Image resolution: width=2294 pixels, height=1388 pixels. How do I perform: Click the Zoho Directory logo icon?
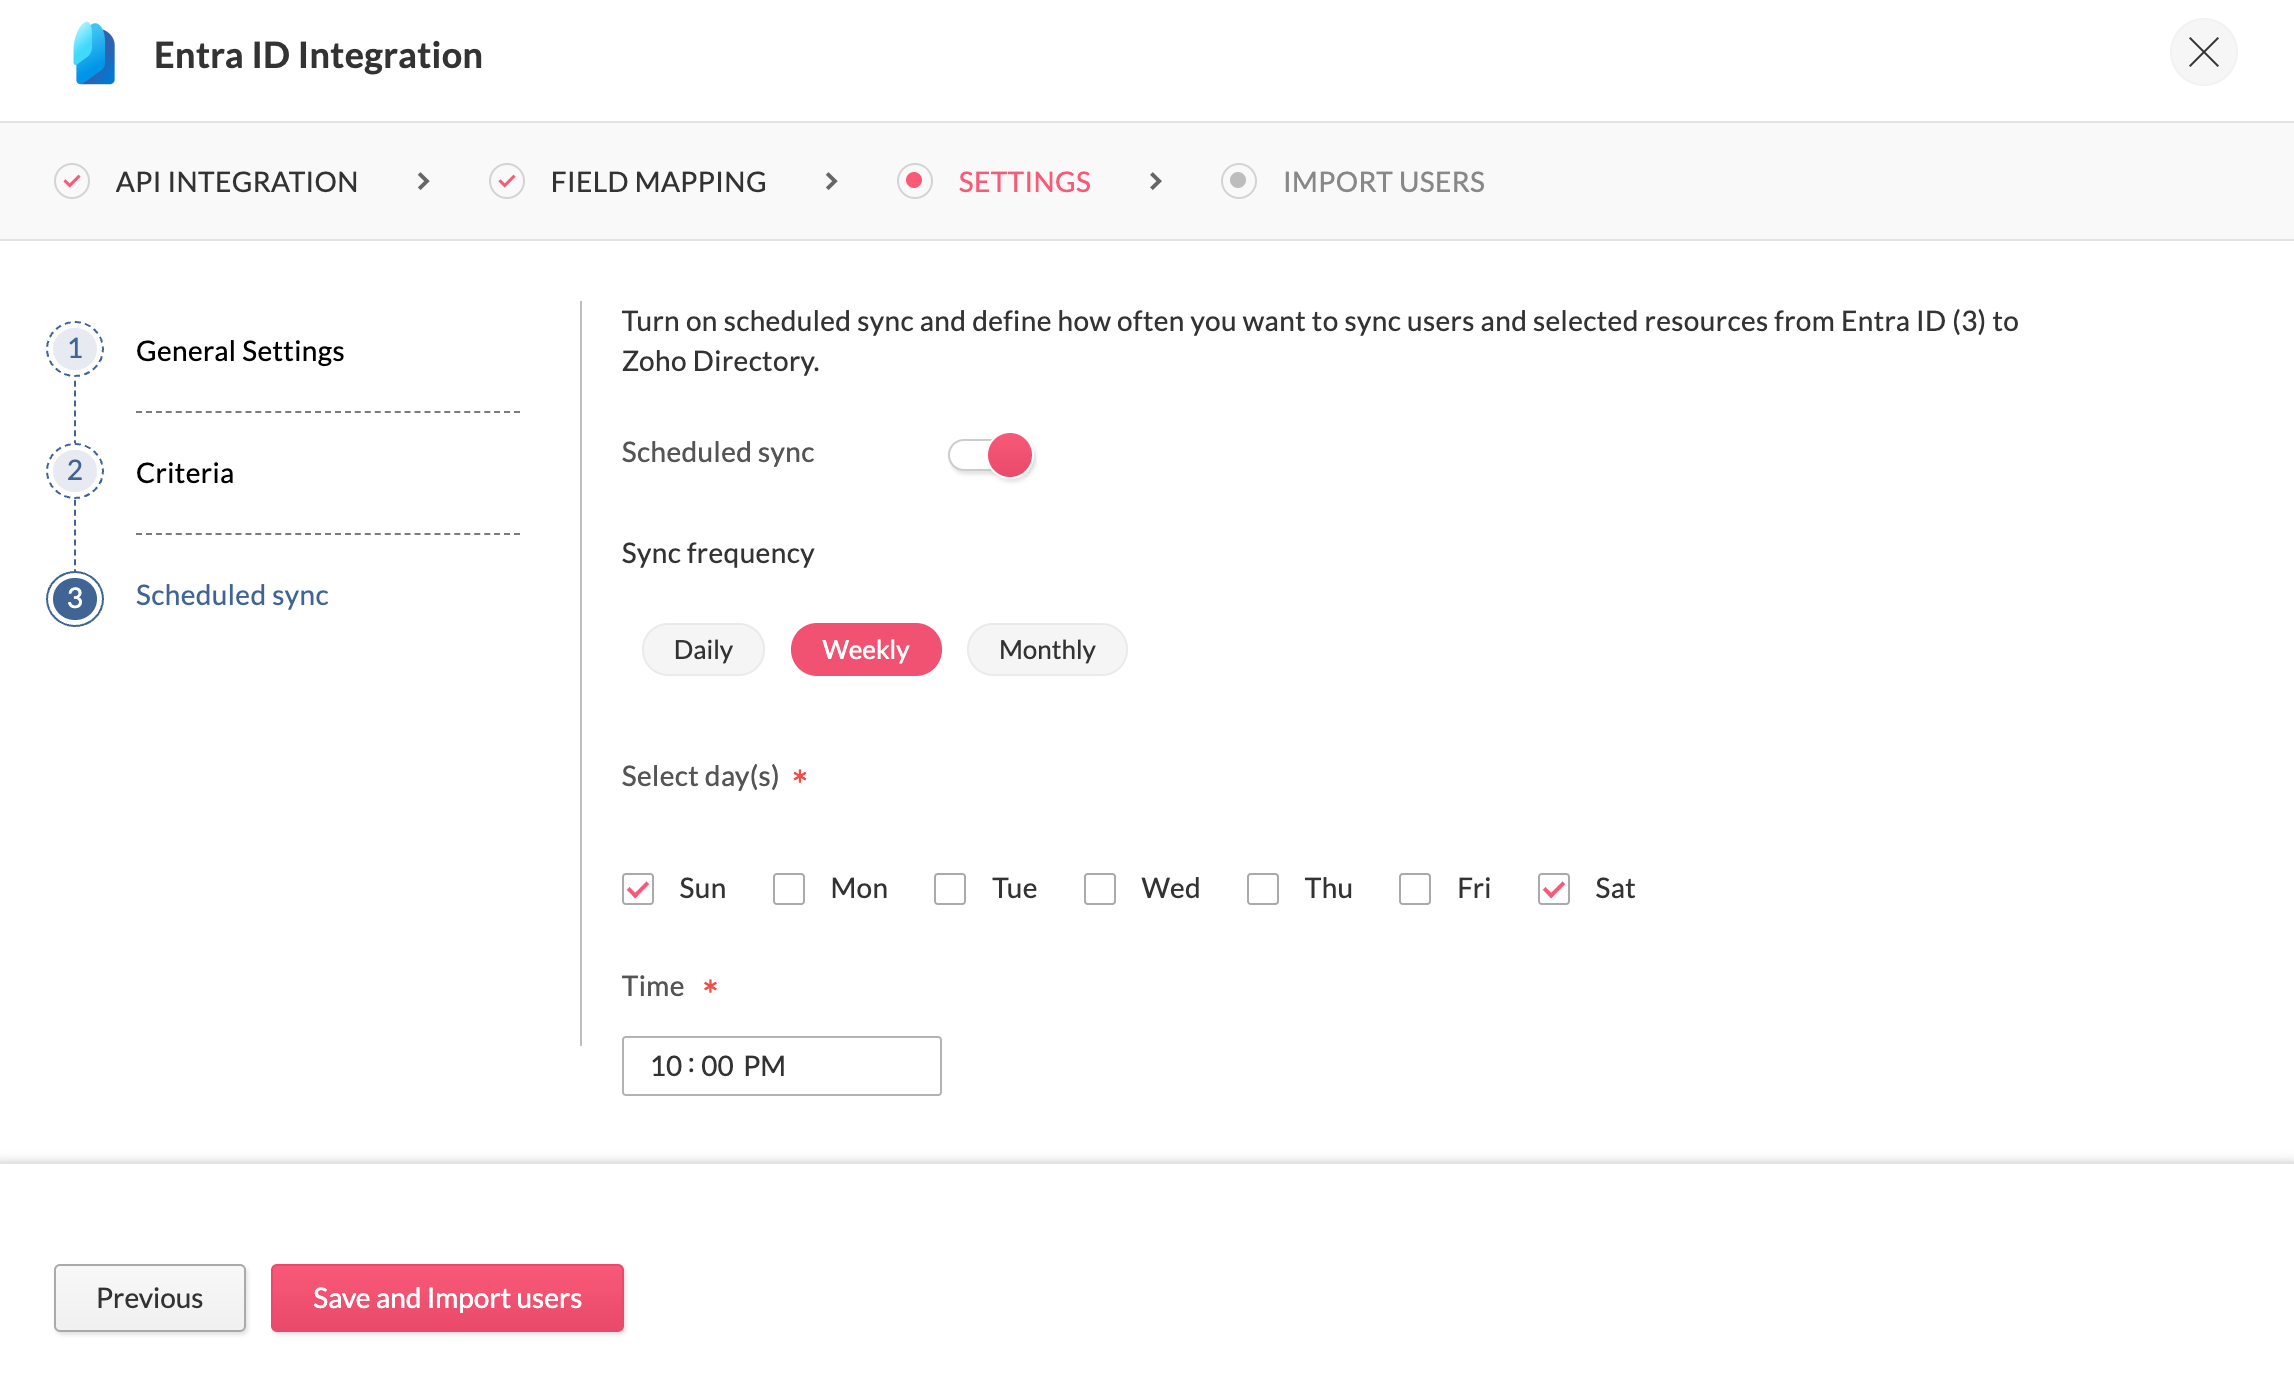[94, 54]
